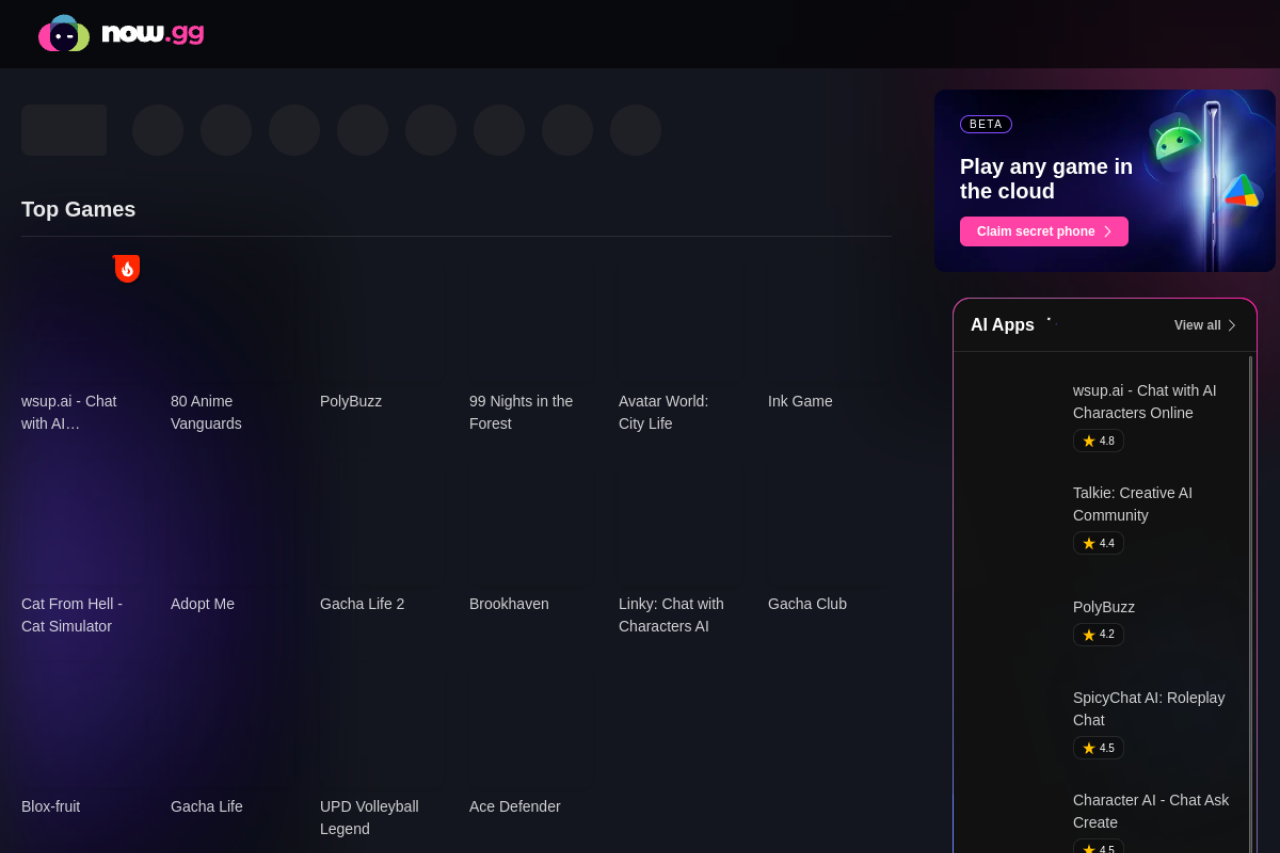
Task: Click the Top Games heading
Action: [78, 209]
